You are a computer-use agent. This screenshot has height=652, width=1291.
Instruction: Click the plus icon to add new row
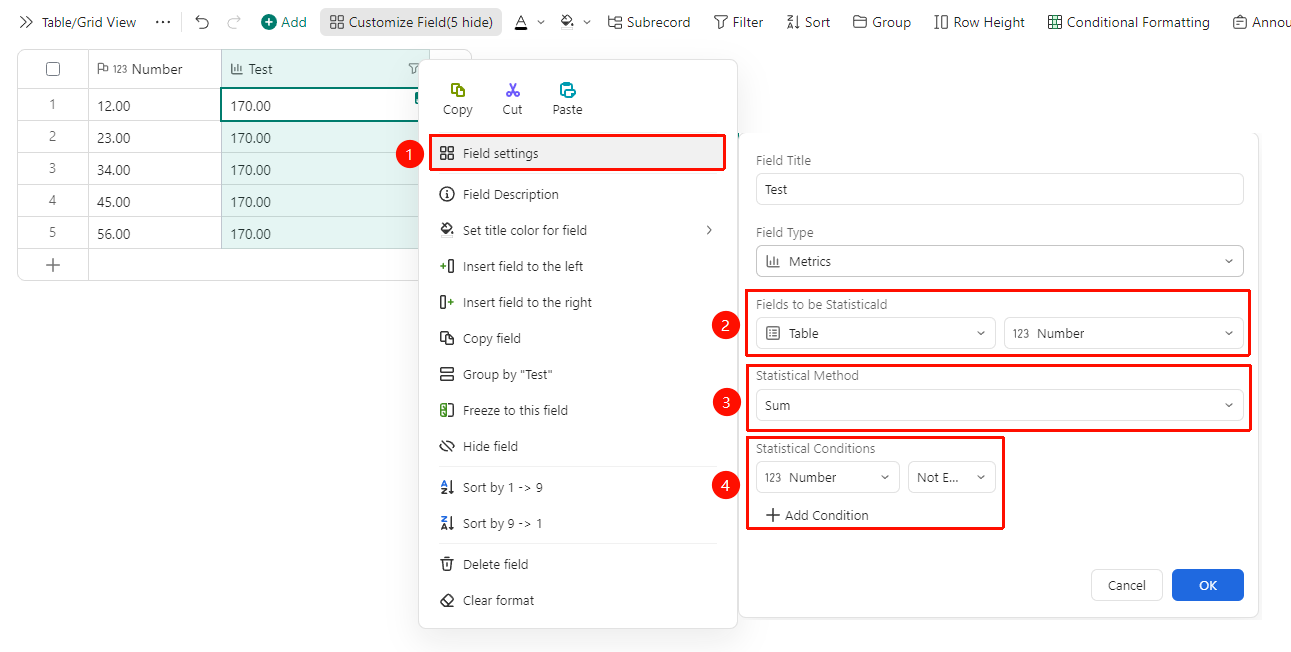tap(53, 265)
